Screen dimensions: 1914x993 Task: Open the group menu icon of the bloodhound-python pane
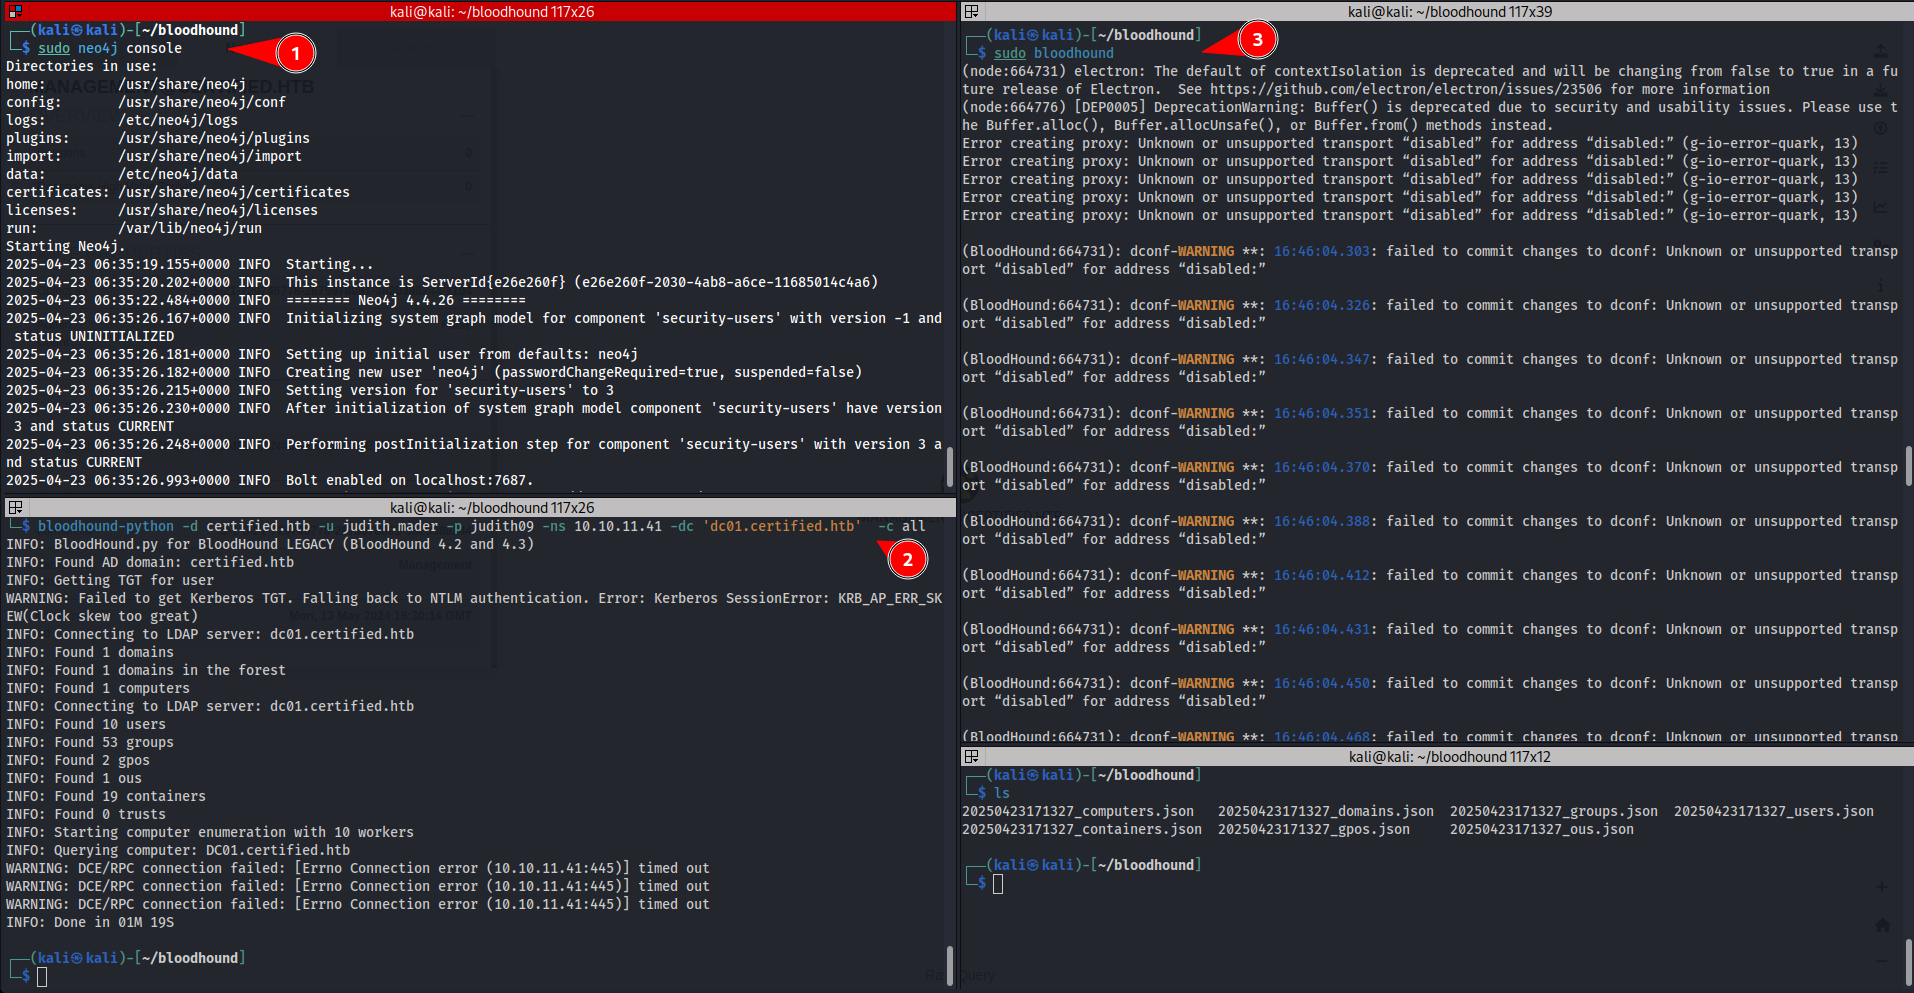tap(15, 507)
